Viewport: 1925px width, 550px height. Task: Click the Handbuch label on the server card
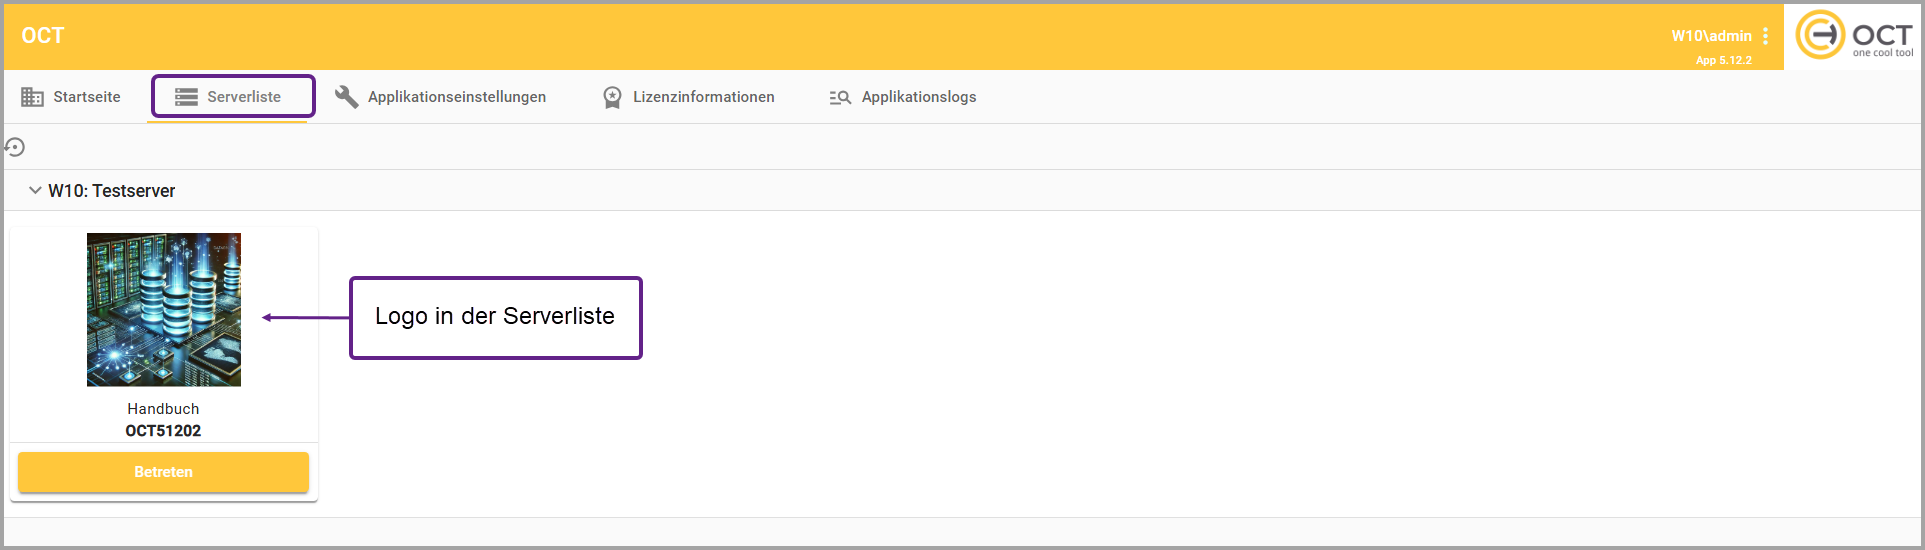click(163, 409)
